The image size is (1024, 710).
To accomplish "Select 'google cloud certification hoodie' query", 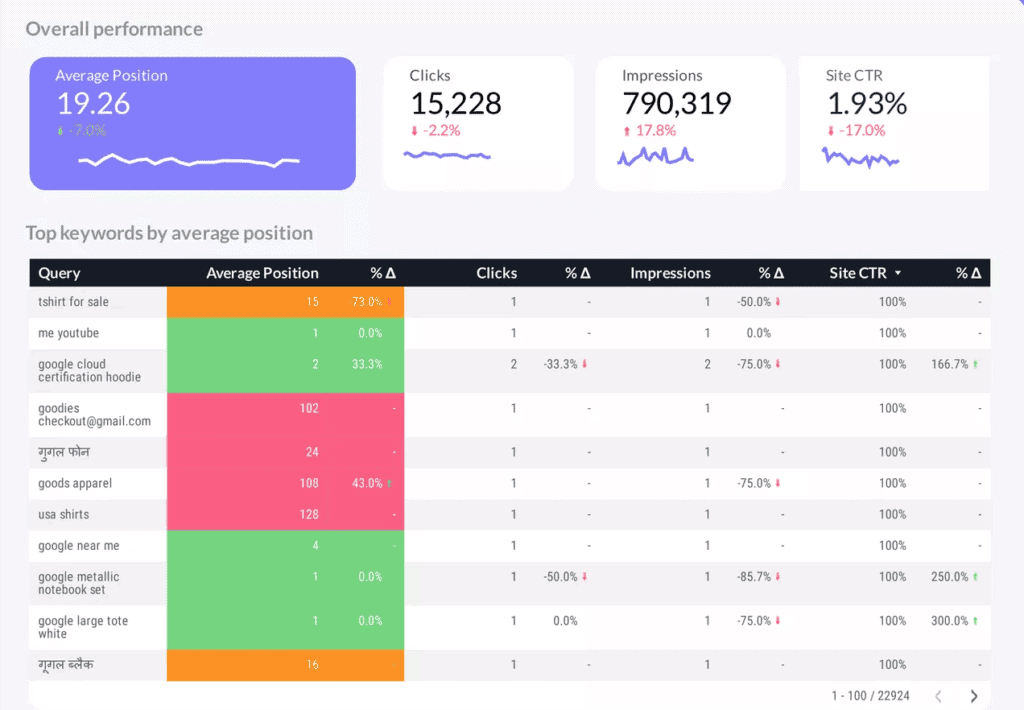I will (x=89, y=370).
